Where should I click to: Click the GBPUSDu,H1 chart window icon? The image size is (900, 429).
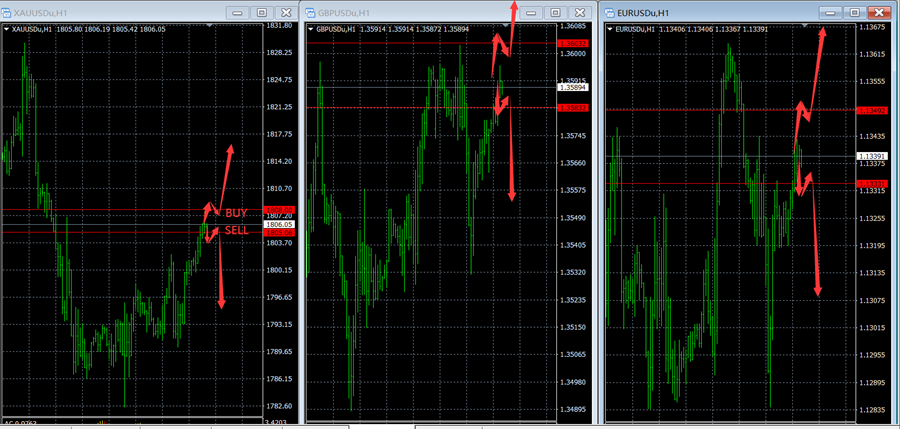311,11
